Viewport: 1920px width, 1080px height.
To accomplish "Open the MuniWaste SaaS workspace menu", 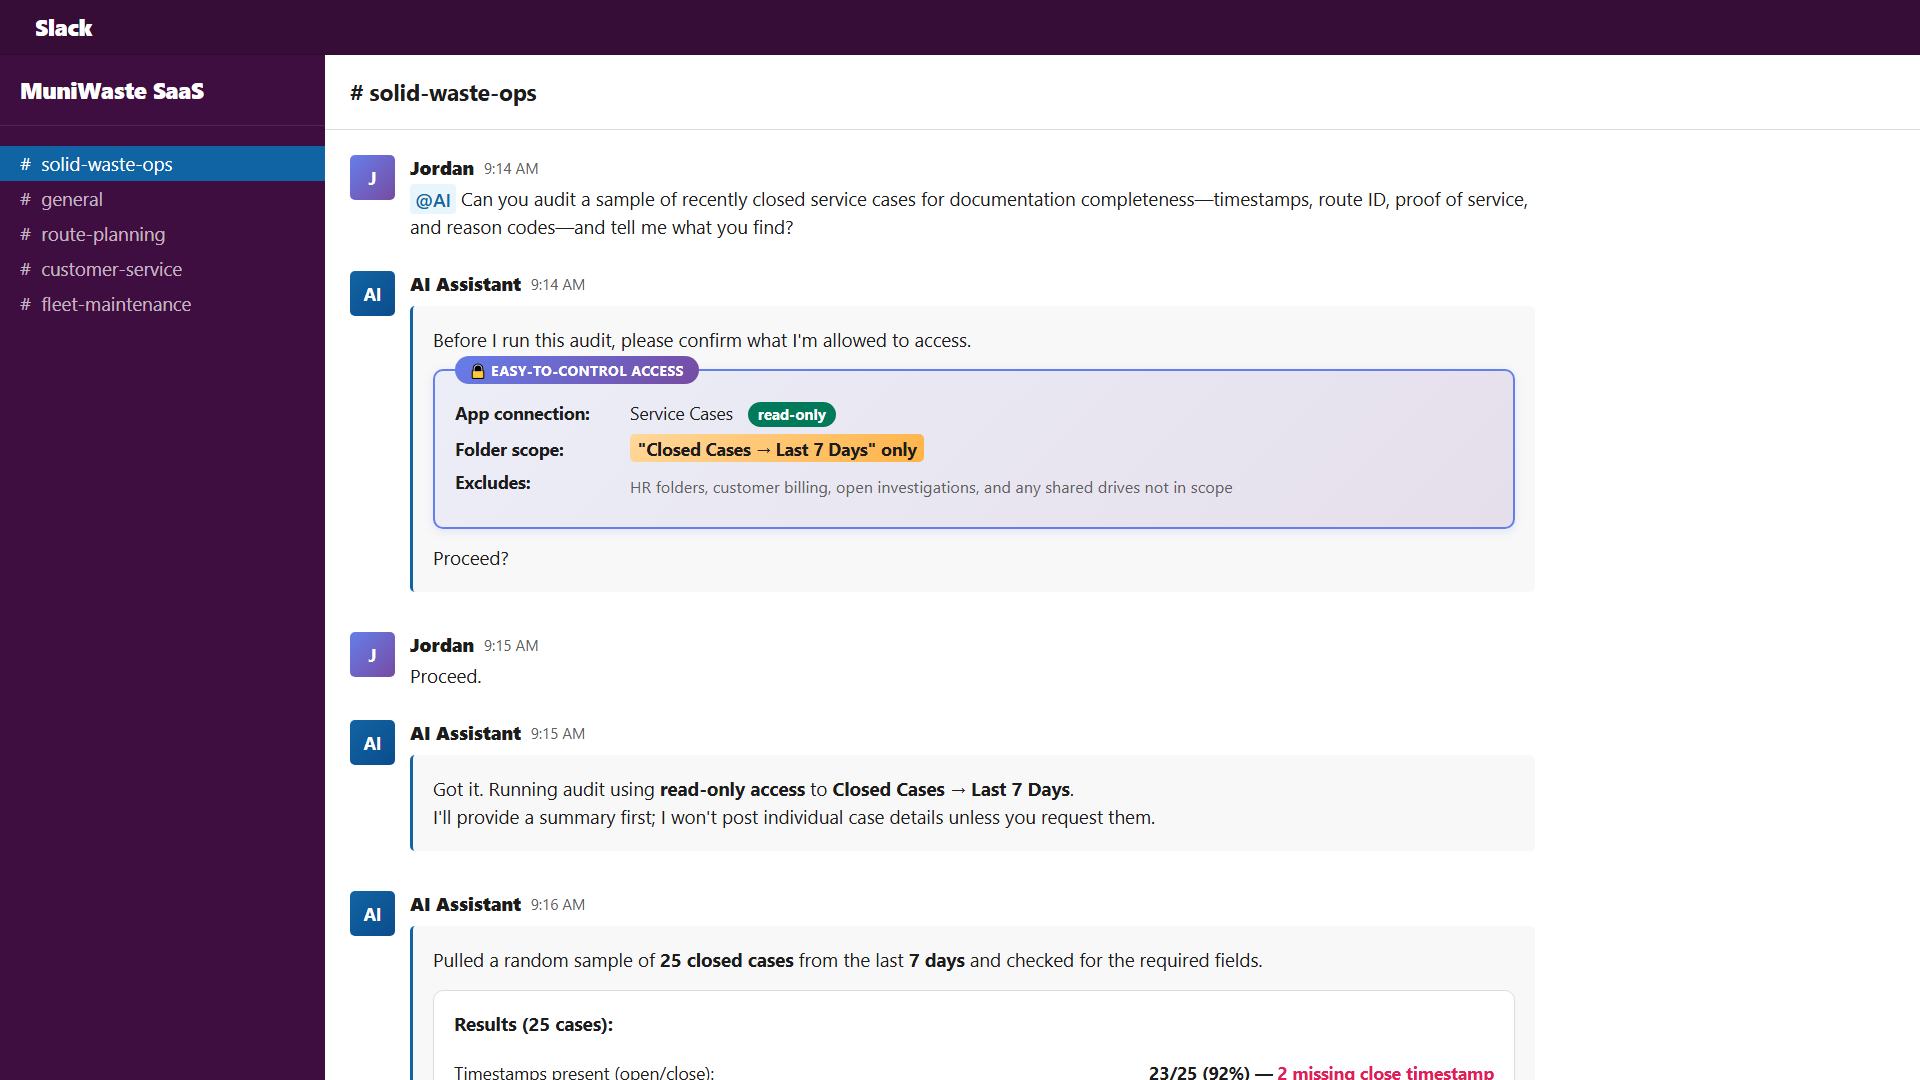I will [112, 91].
